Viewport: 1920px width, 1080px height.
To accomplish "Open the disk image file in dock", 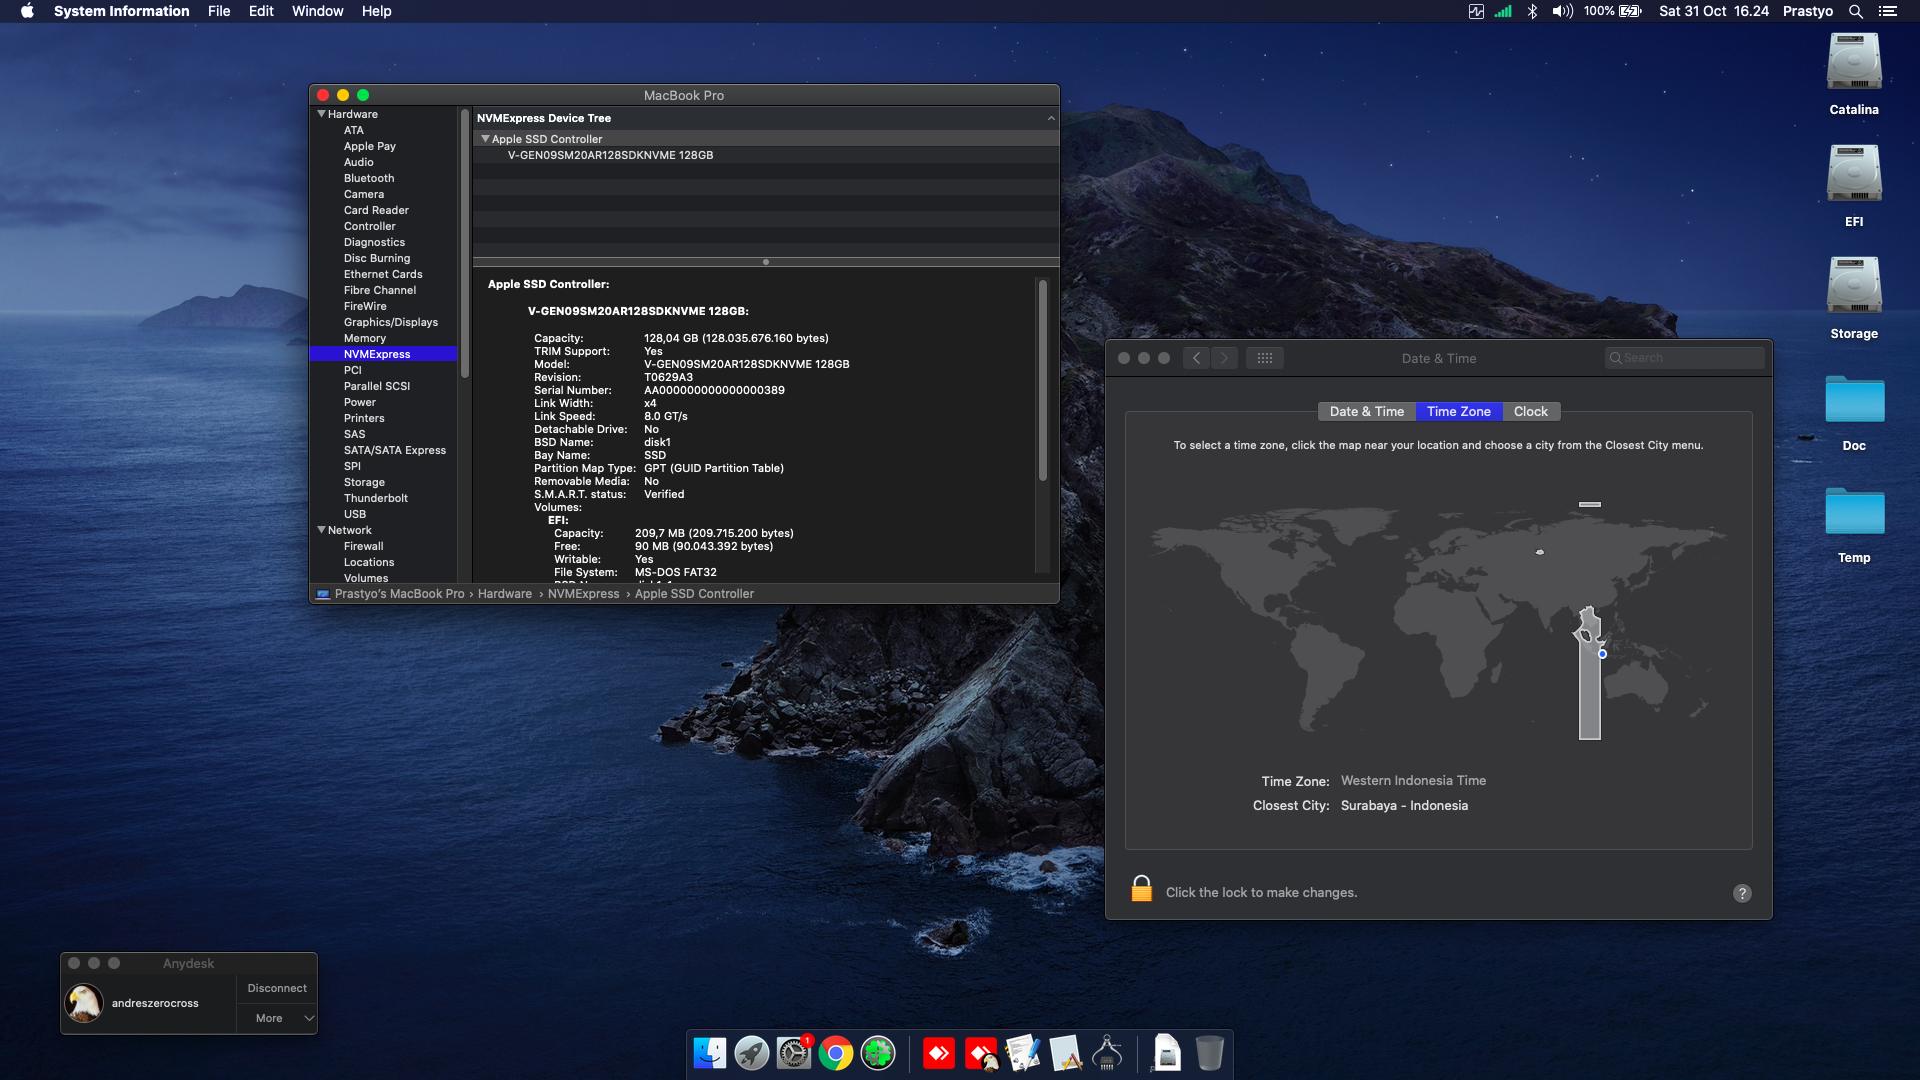I will point(1167,1053).
